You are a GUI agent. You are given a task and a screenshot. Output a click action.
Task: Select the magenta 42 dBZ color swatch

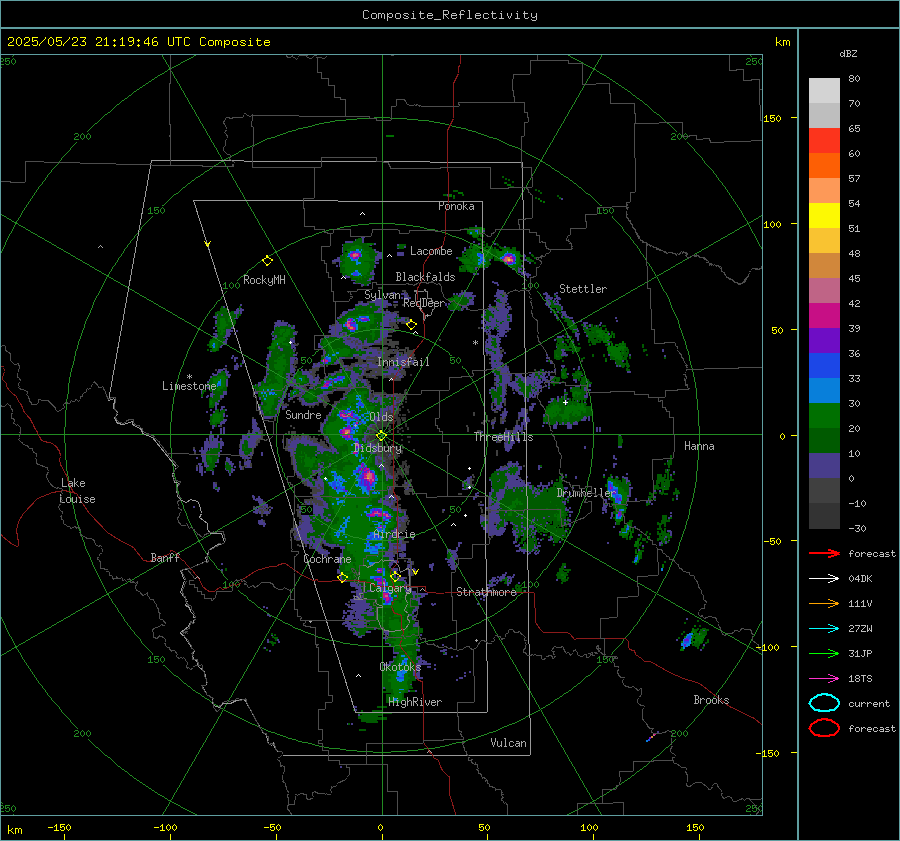coord(824,315)
